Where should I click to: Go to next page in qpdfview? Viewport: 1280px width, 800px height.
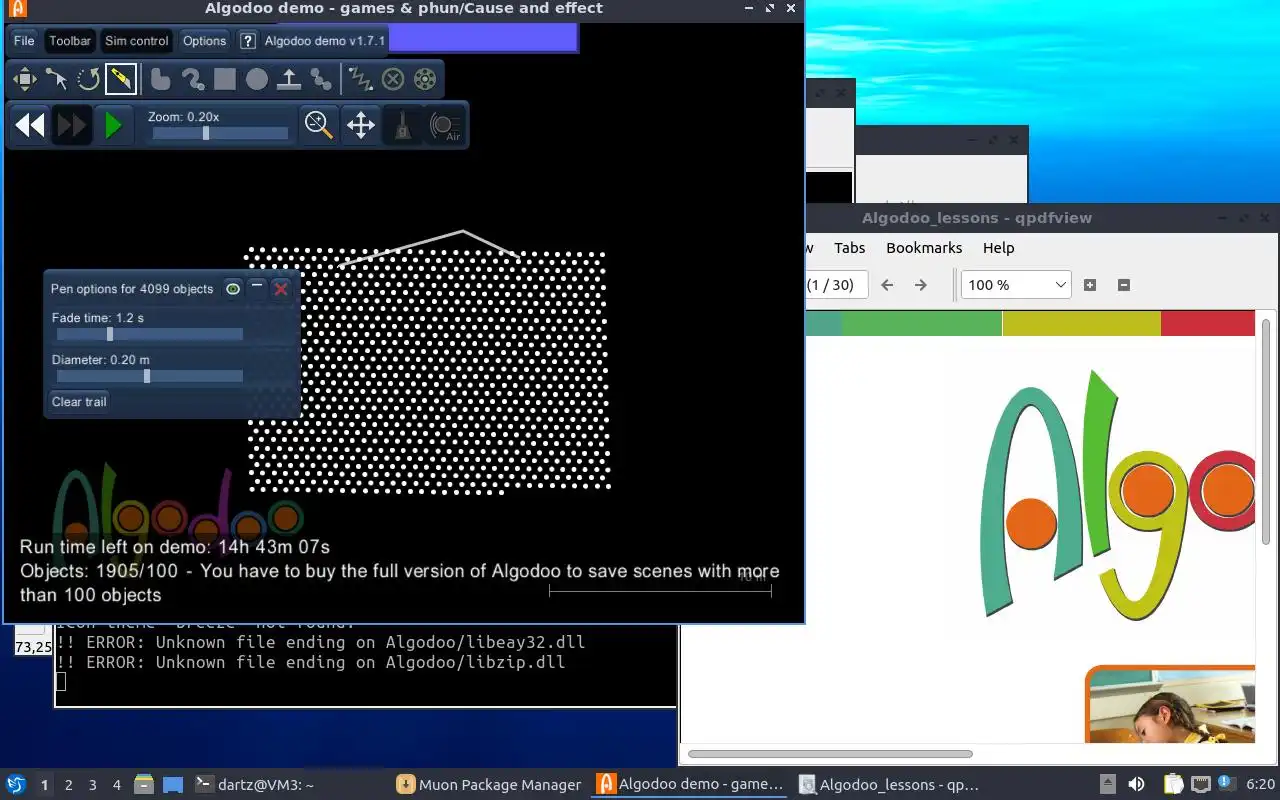click(921, 285)
